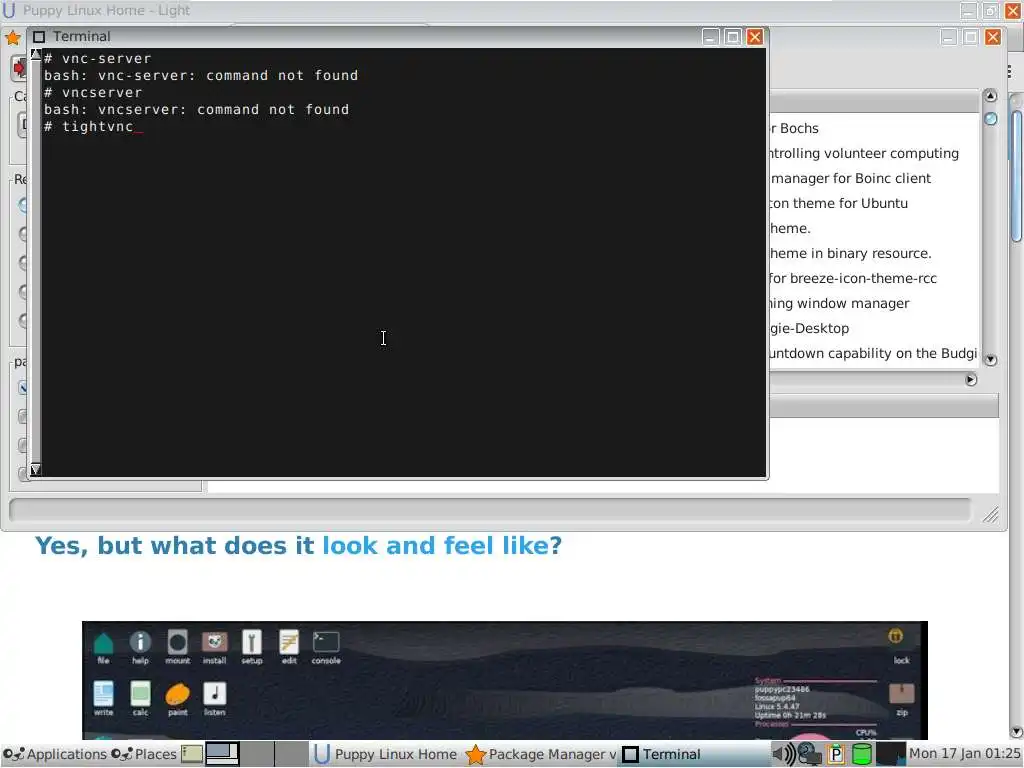The image size is (1024, 768).
Task: Open the volume speaker tray icon
Action: (x=784, y=754)
